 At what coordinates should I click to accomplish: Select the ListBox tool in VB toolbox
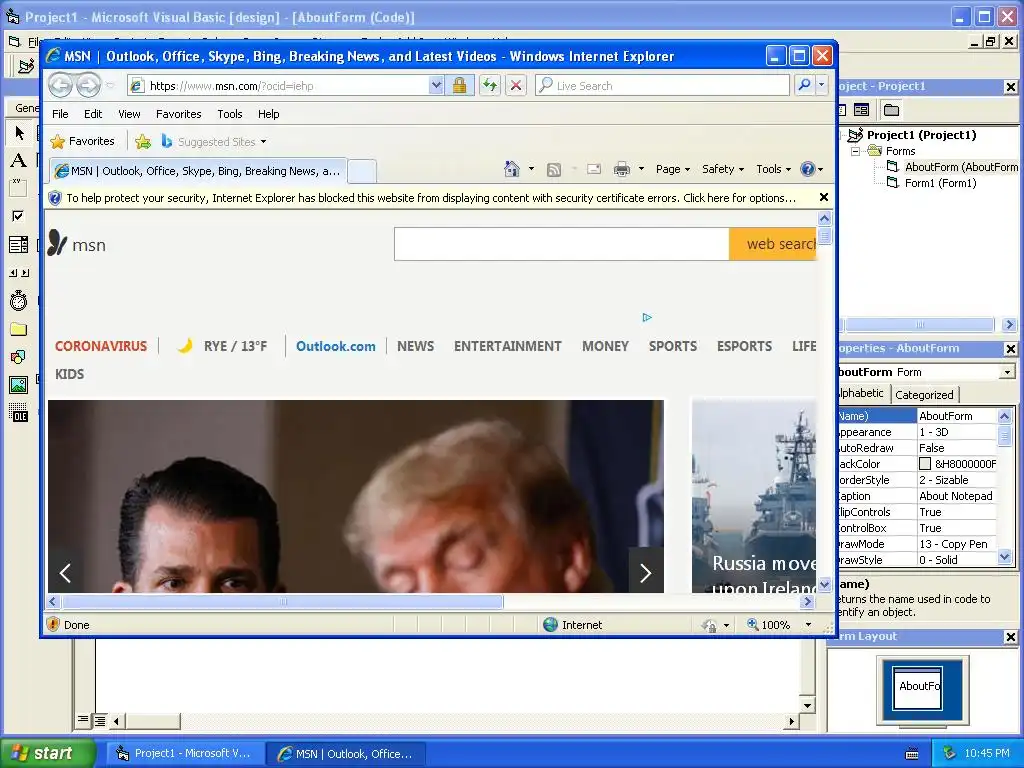18,244
